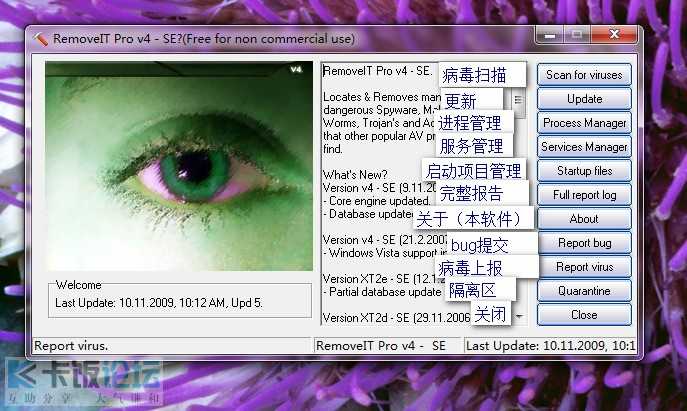687x411 pixels.
Task: Click the Scan for viruses button
Action: (x=584, y=75)
